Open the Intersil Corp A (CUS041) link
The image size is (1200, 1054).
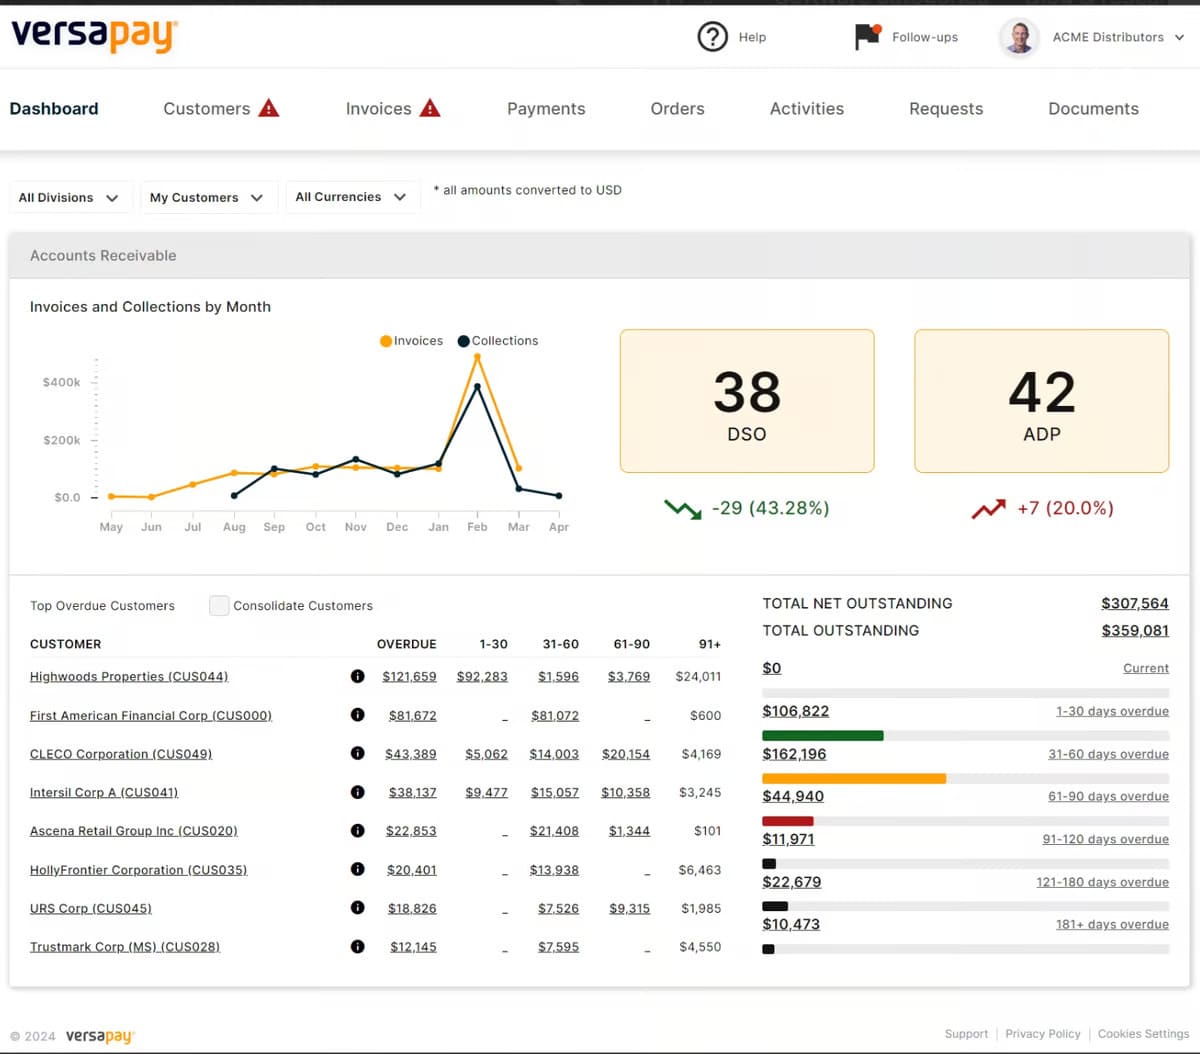[x=104, y=792]
